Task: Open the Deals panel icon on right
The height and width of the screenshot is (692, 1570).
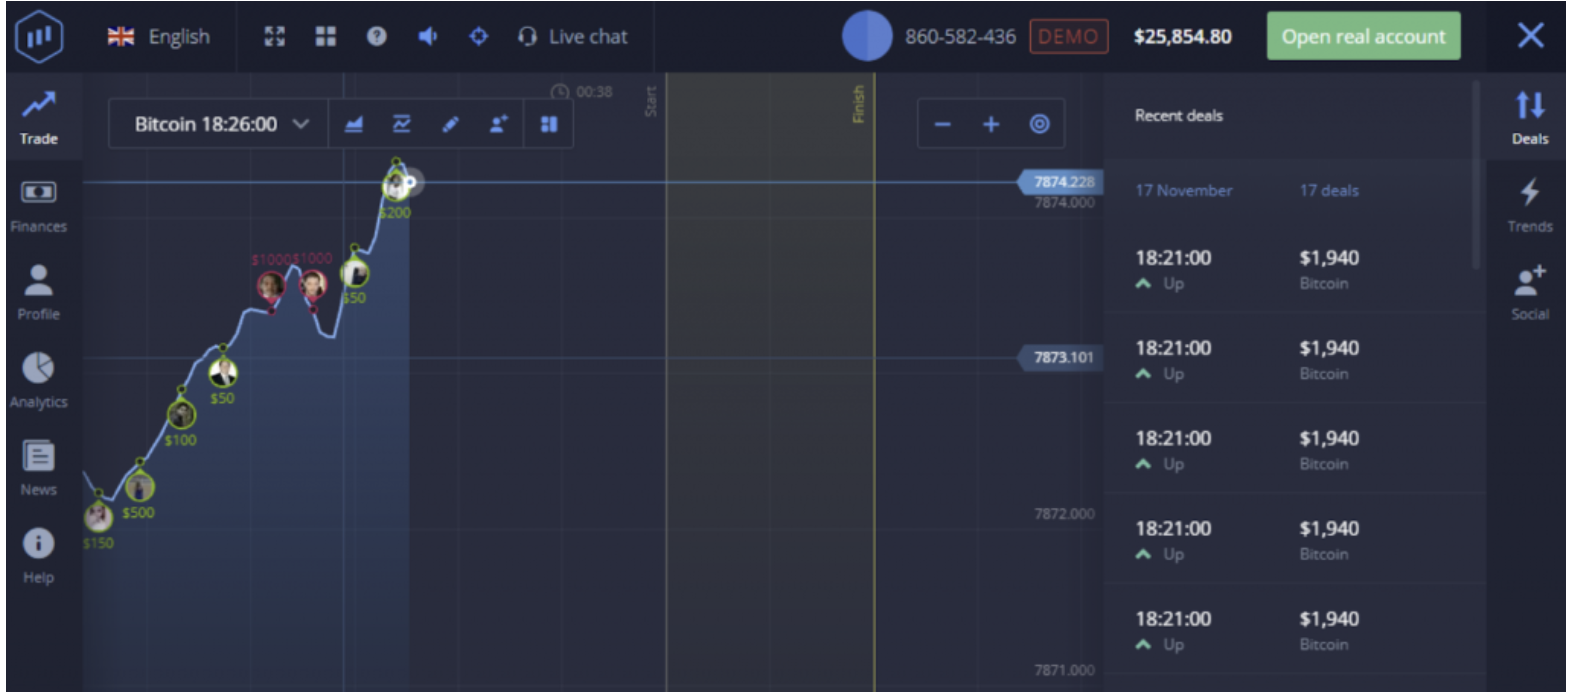Action: pyautogui.click(x=1530, y=117)
